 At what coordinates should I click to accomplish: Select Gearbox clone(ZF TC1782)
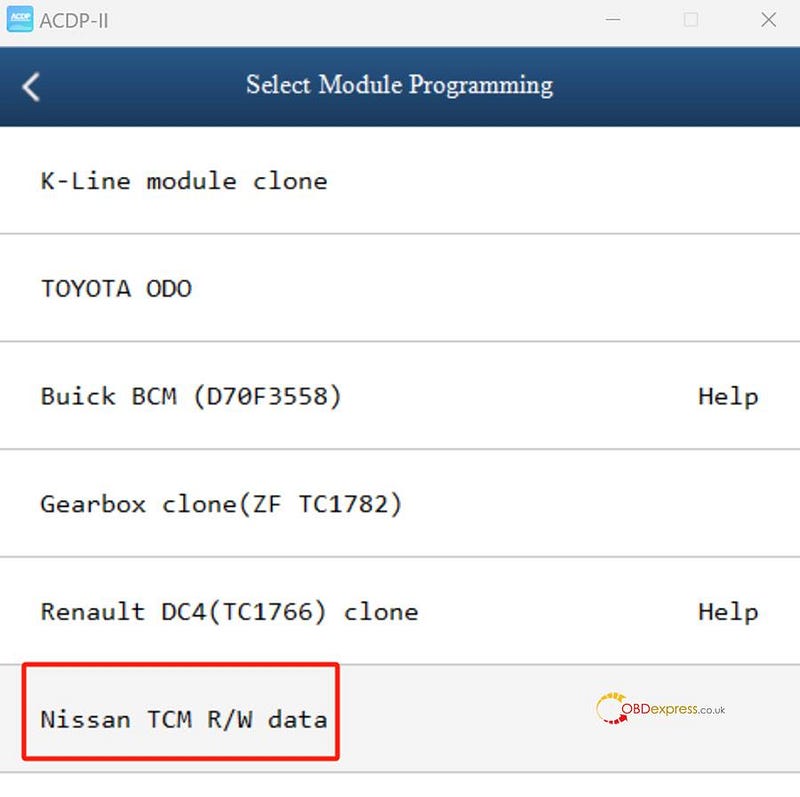[400, 504]
